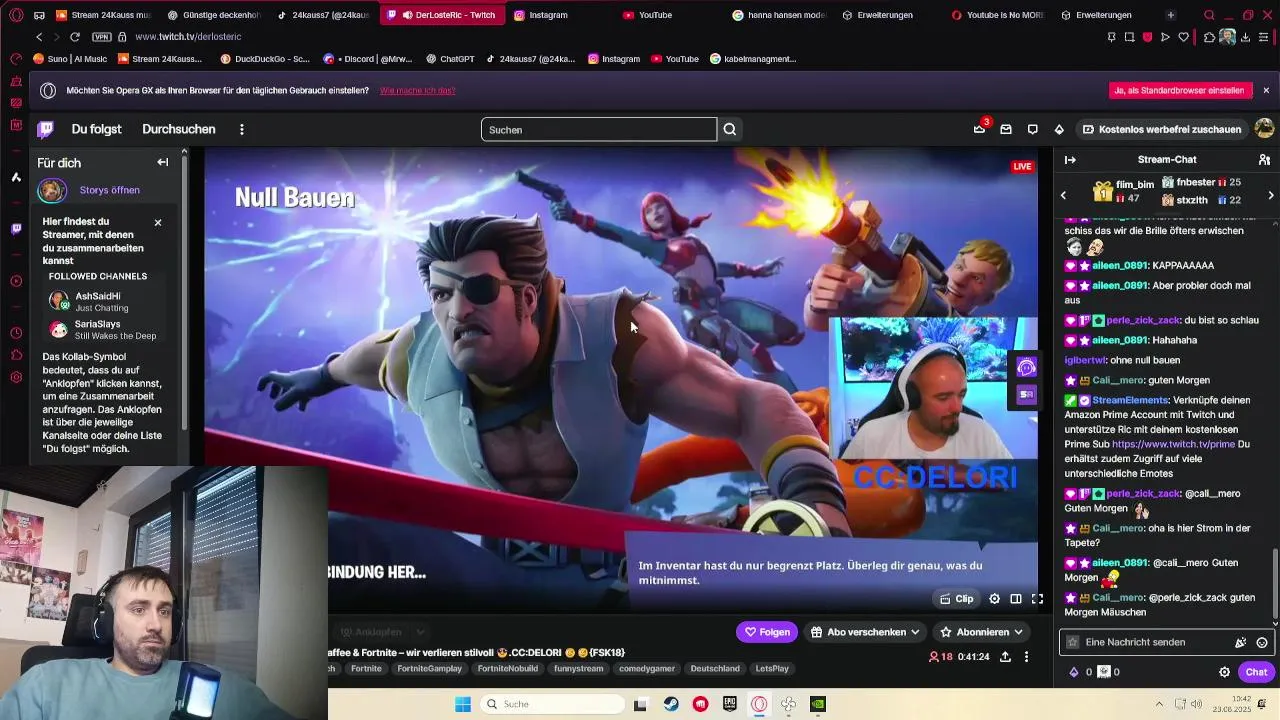The width and height of the screenshot is (1280, 720).
Task: Open SariaSlays followed channel
Action: pos(103,330)
